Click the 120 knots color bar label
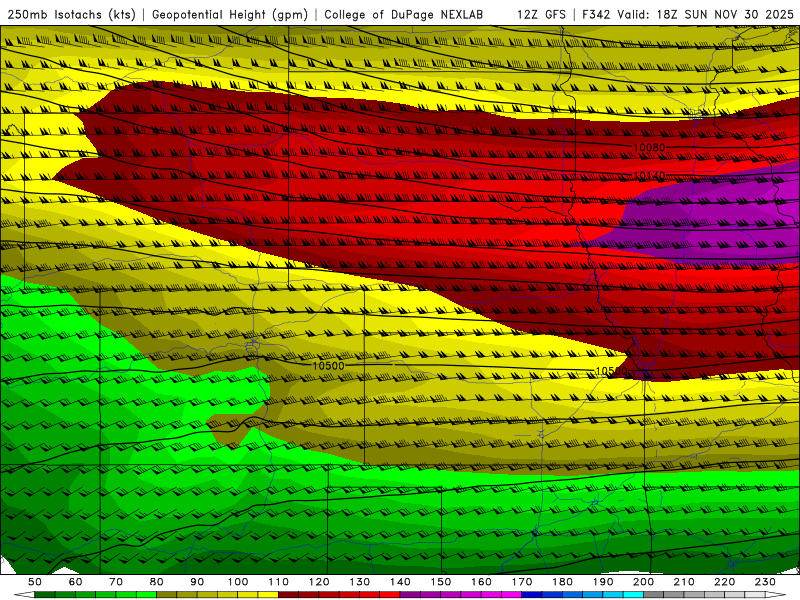This screenshot has width=800, height=600. pyautogui.click(x=319, y=582)
